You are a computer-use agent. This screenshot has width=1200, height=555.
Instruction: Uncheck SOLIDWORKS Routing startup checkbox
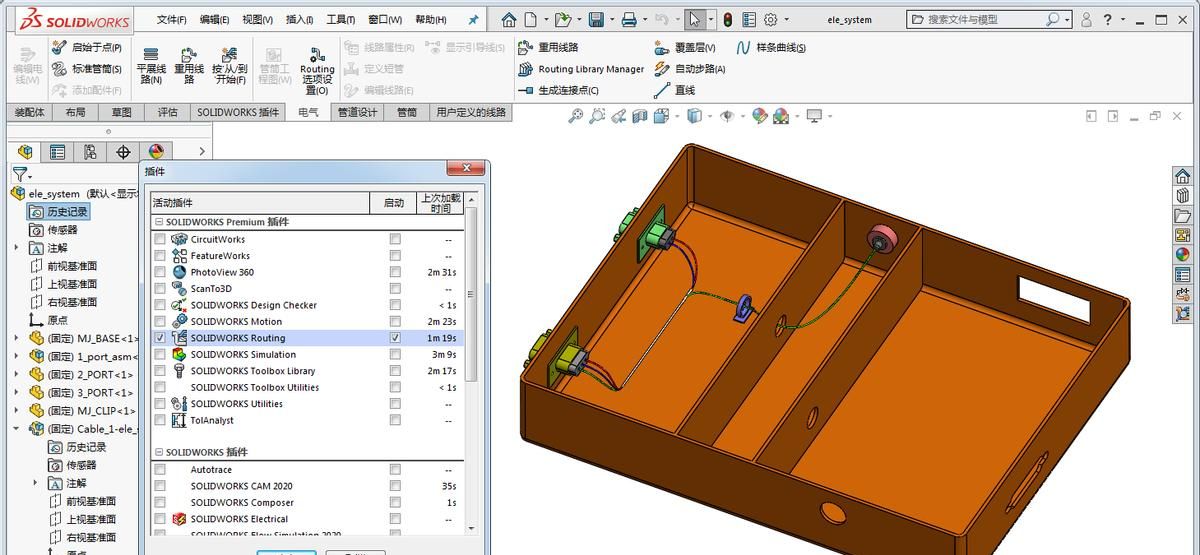click(x=395, y=338)
